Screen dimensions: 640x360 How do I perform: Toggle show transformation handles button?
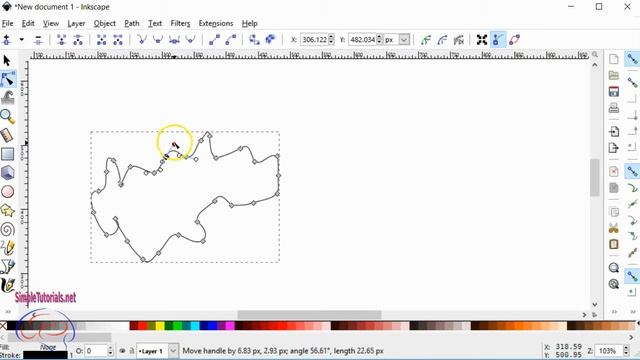[482, 40]
